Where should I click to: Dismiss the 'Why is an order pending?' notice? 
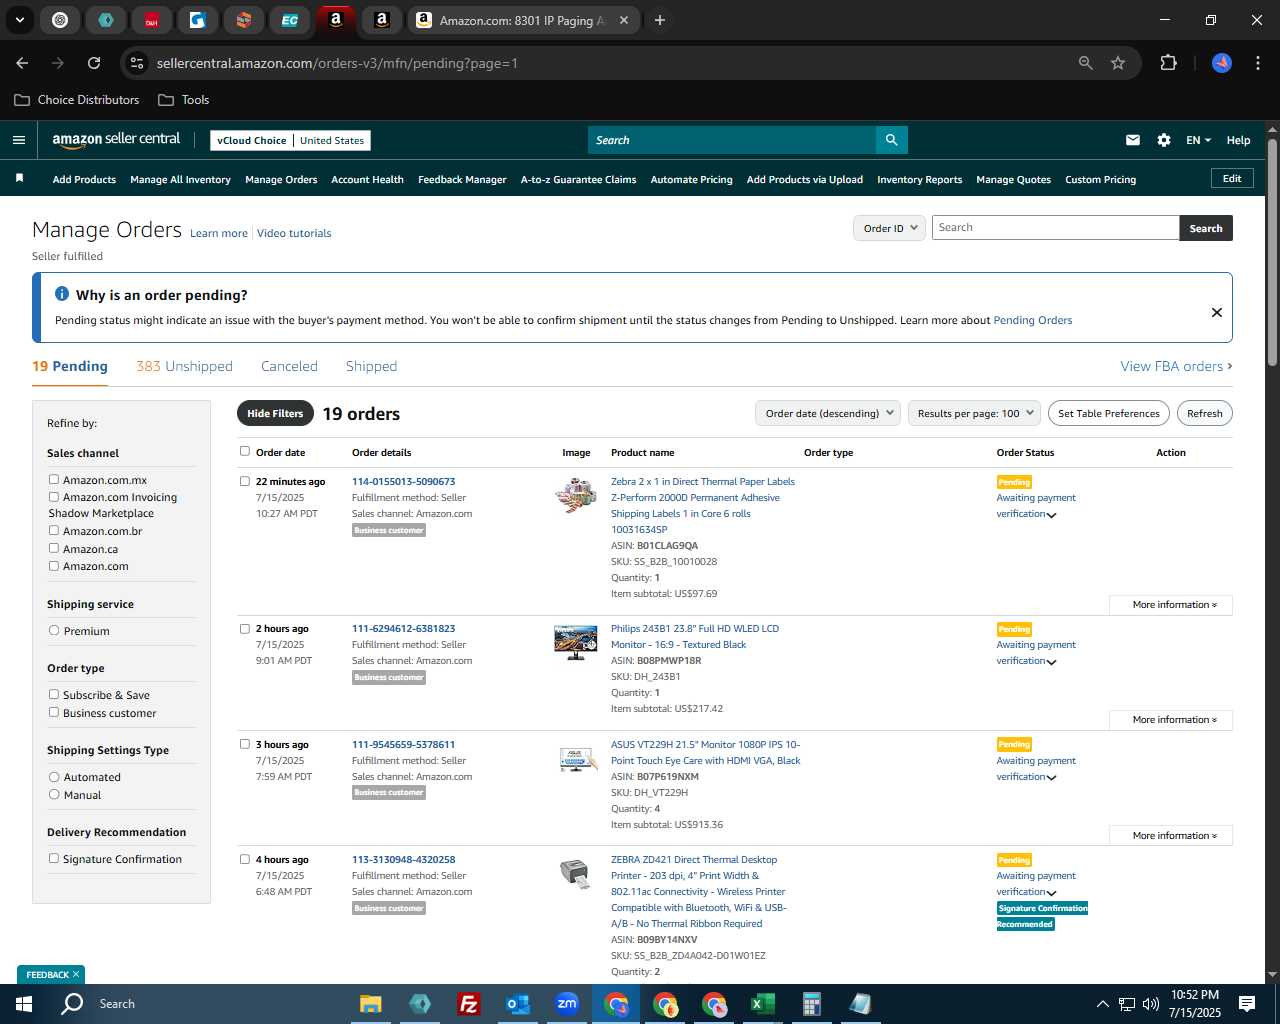(x=1217, y=312)
